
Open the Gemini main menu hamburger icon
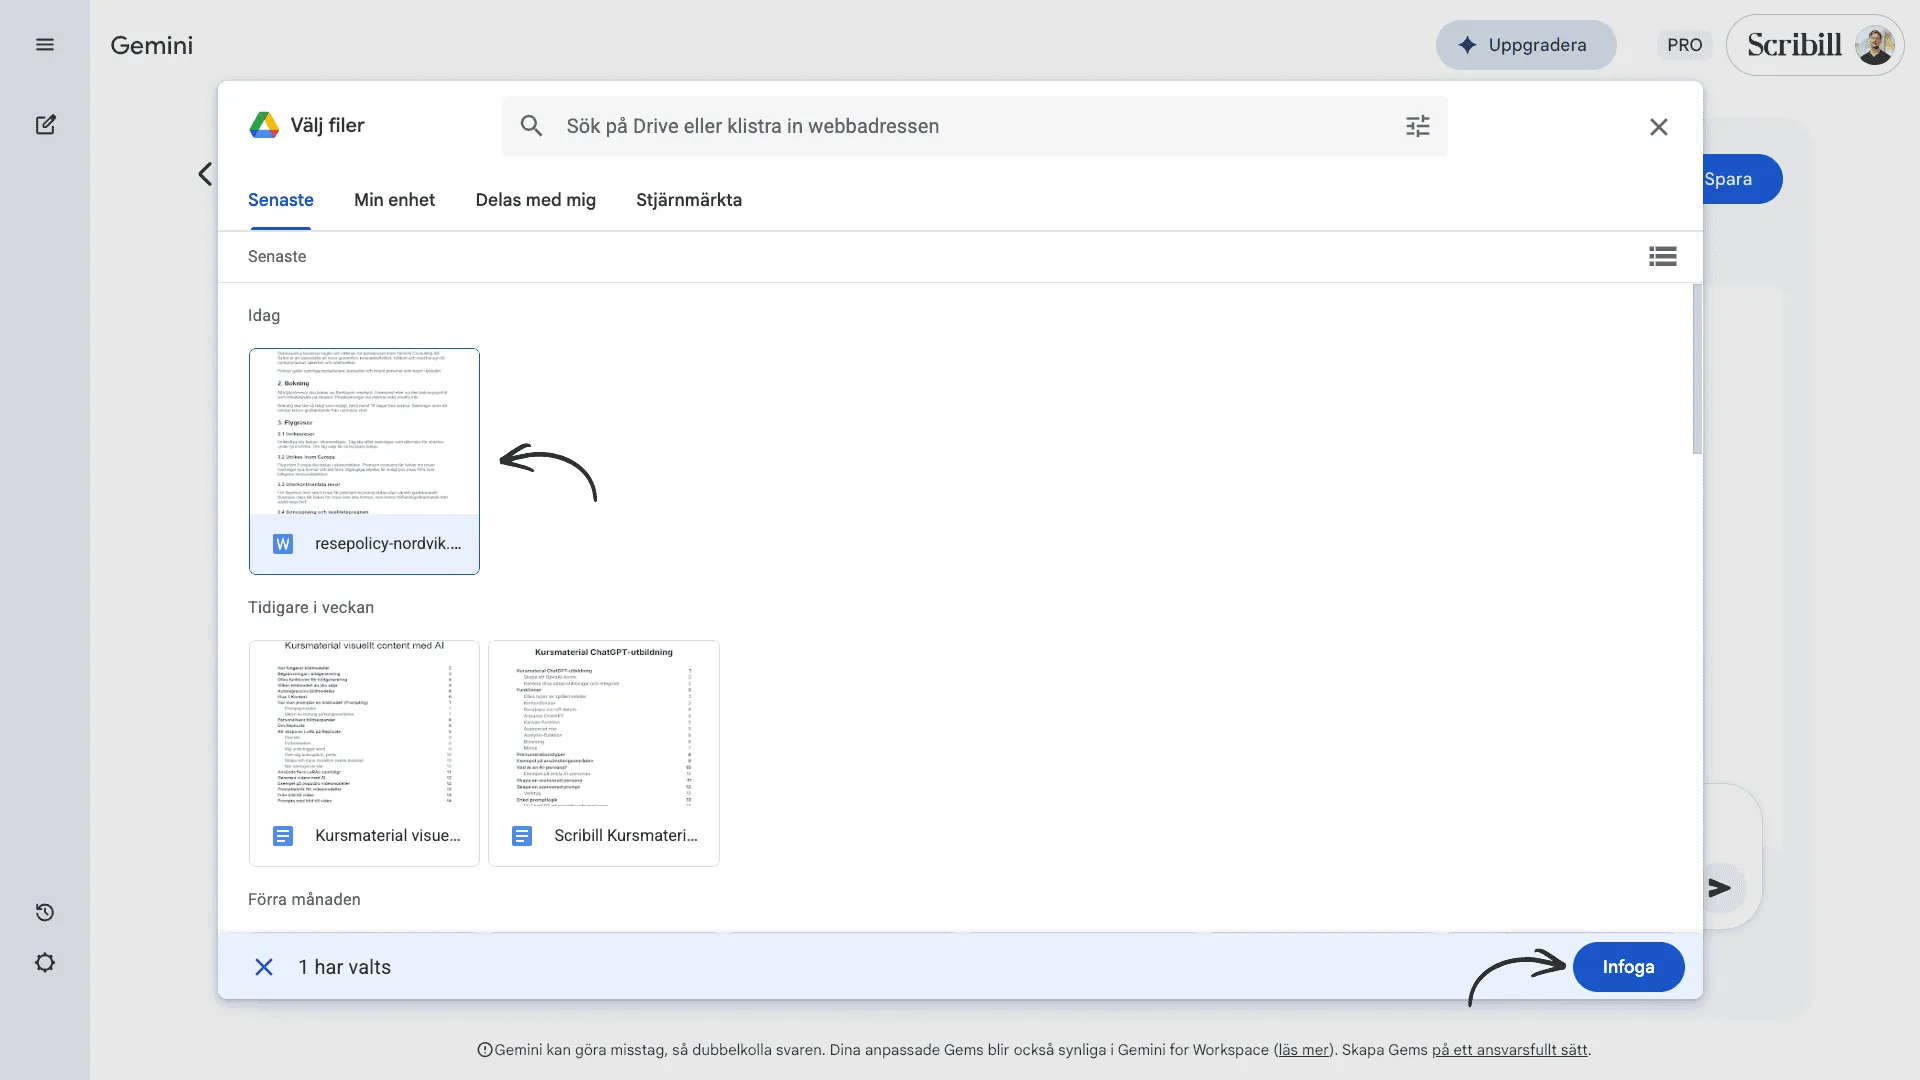point(45,45)
